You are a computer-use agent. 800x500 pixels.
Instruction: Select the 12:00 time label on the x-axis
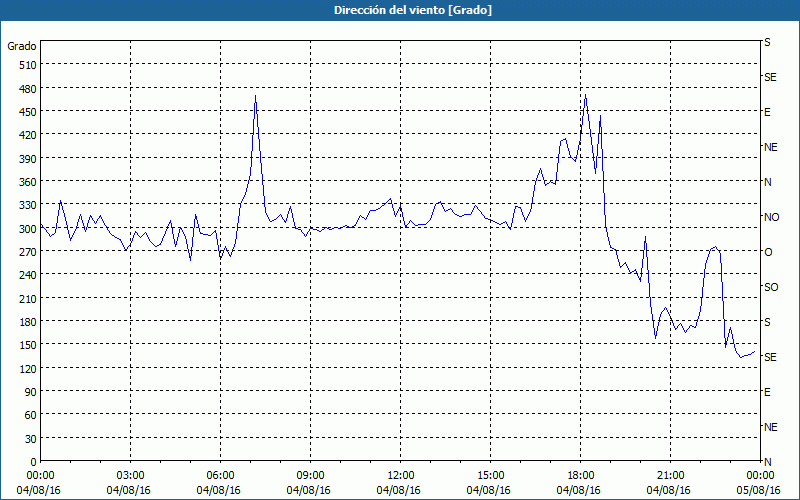pos(401,476)
